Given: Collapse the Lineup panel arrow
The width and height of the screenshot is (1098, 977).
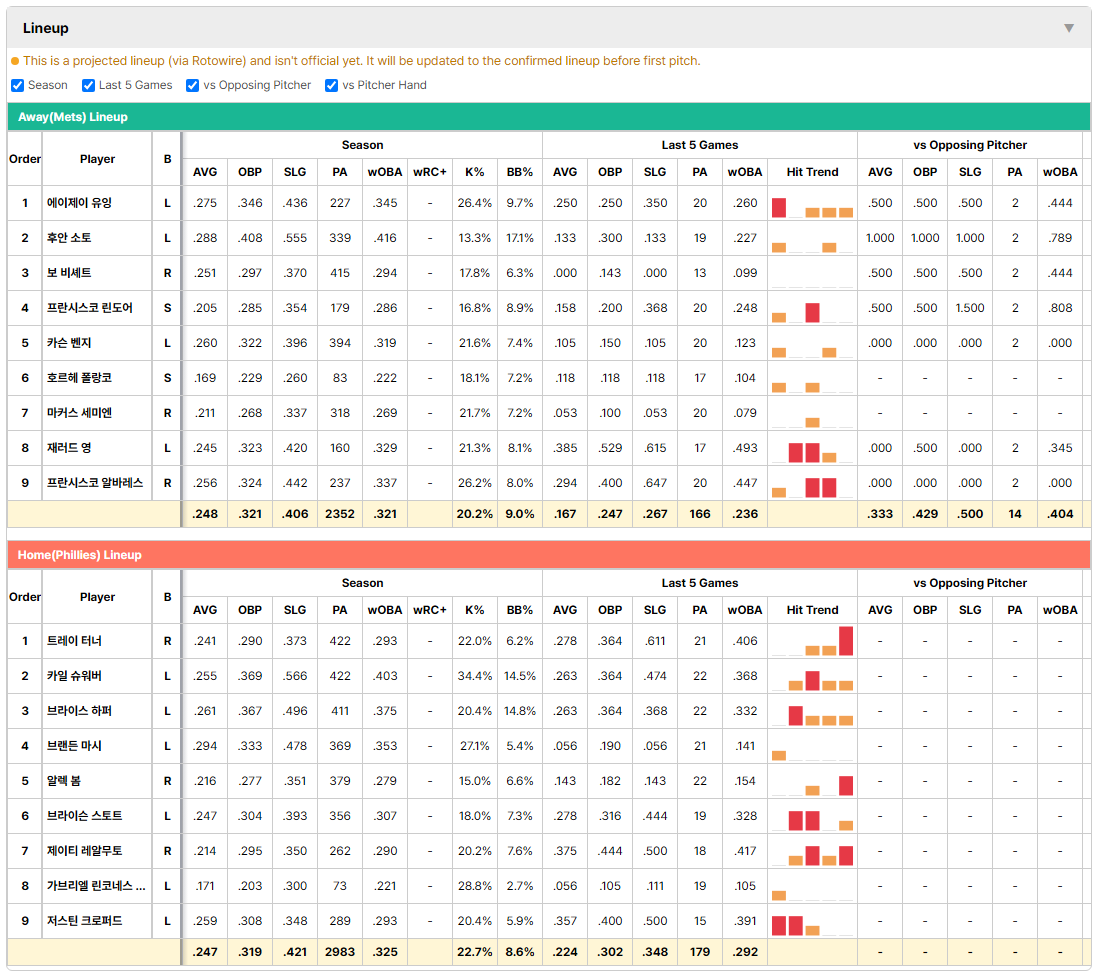Looking at the screenshot, I should 1069,28.
